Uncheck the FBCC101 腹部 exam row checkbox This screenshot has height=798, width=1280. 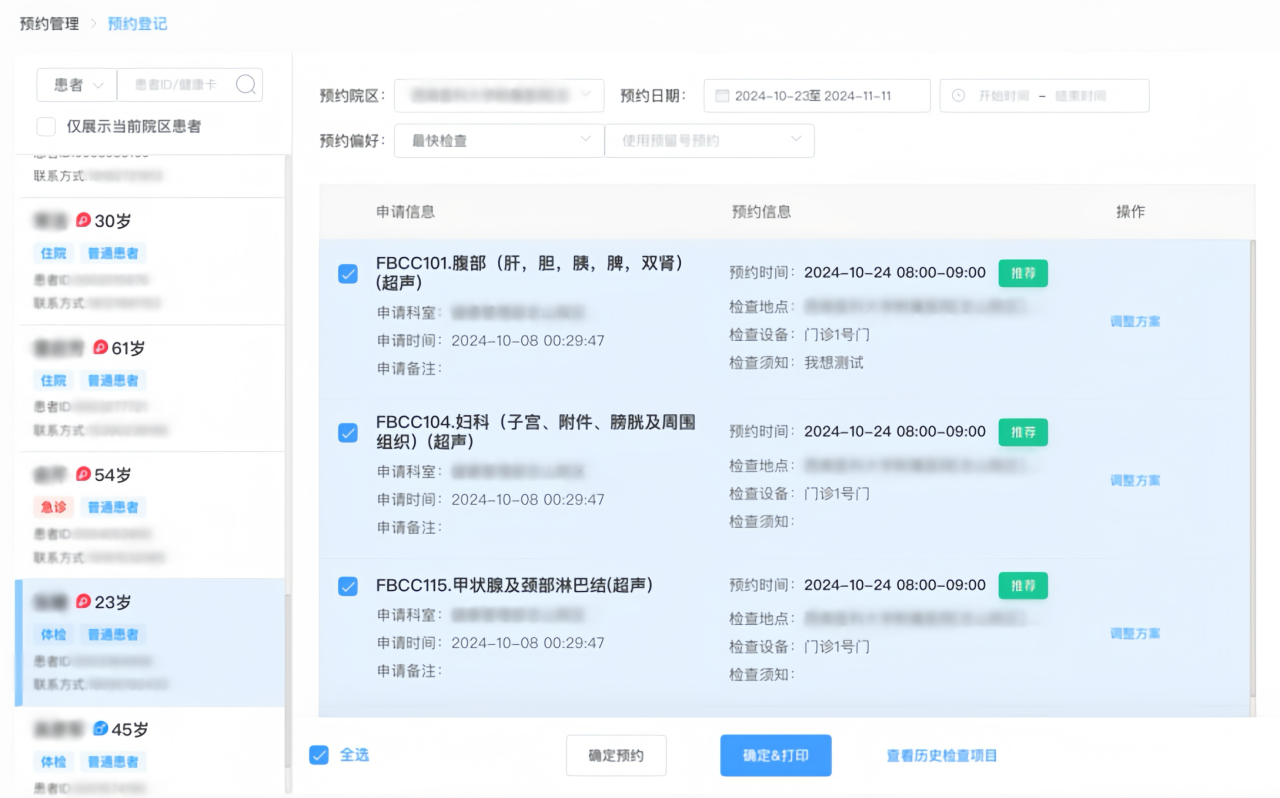348,273
